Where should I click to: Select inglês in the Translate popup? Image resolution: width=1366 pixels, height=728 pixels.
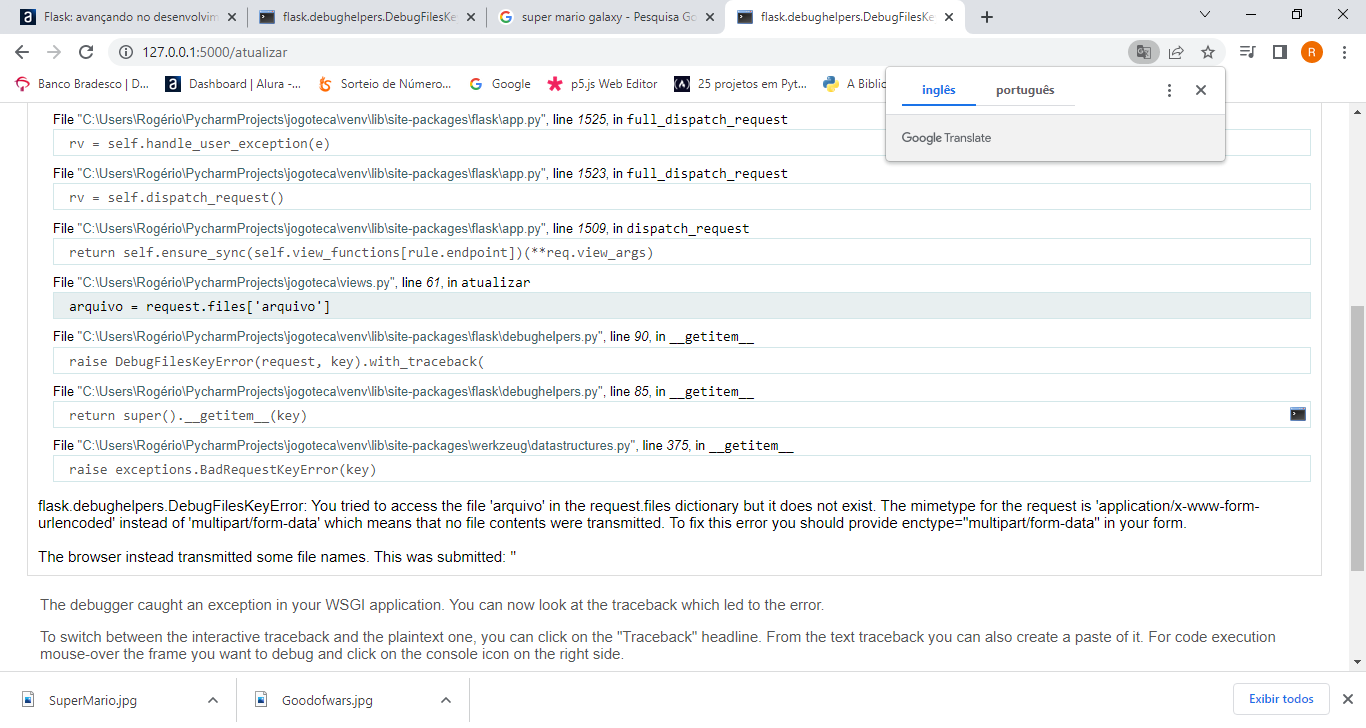point(938,90)
